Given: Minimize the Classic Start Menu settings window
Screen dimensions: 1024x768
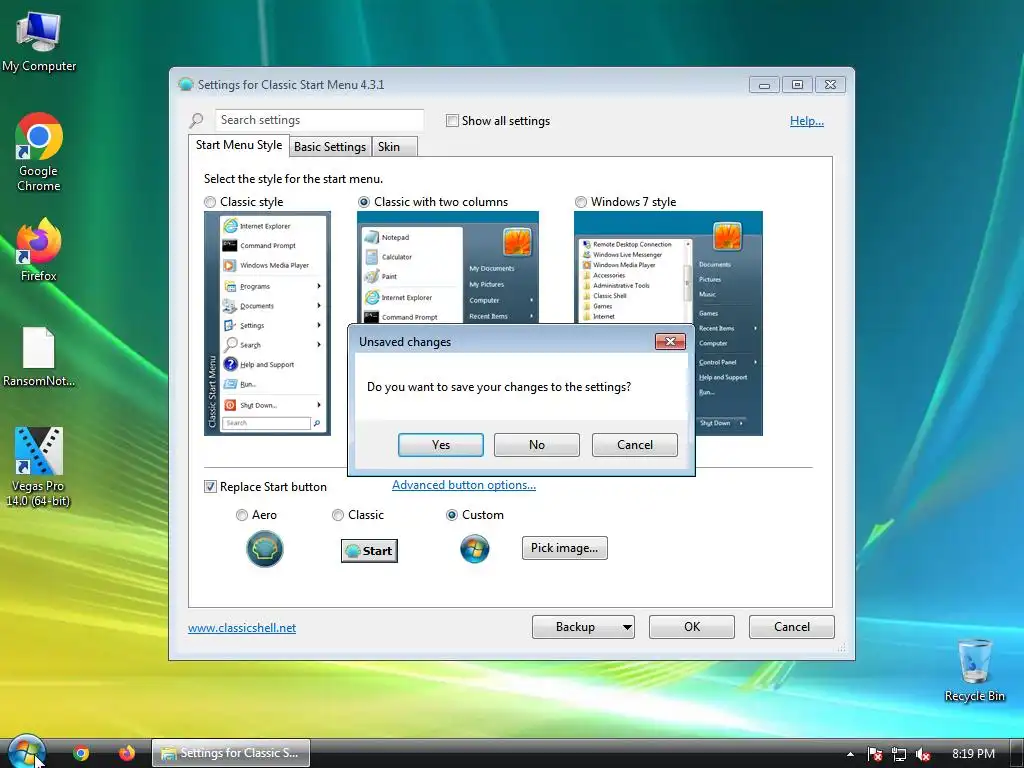Looking at the screenshot, I should pos(764,85).
